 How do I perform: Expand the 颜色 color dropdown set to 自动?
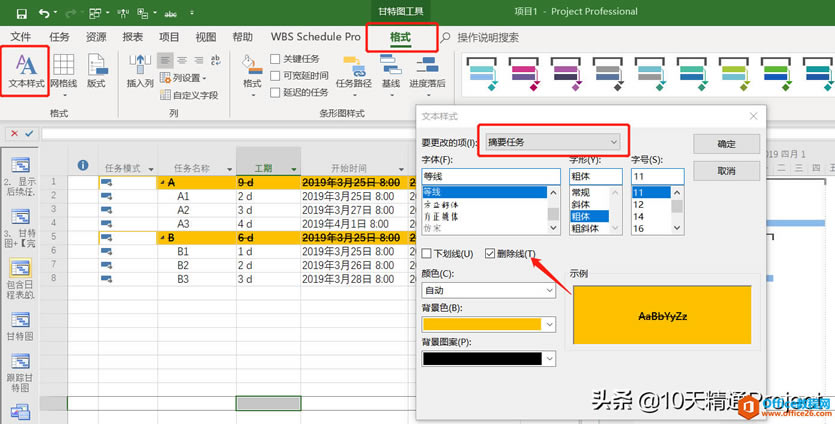pos(488,290)
